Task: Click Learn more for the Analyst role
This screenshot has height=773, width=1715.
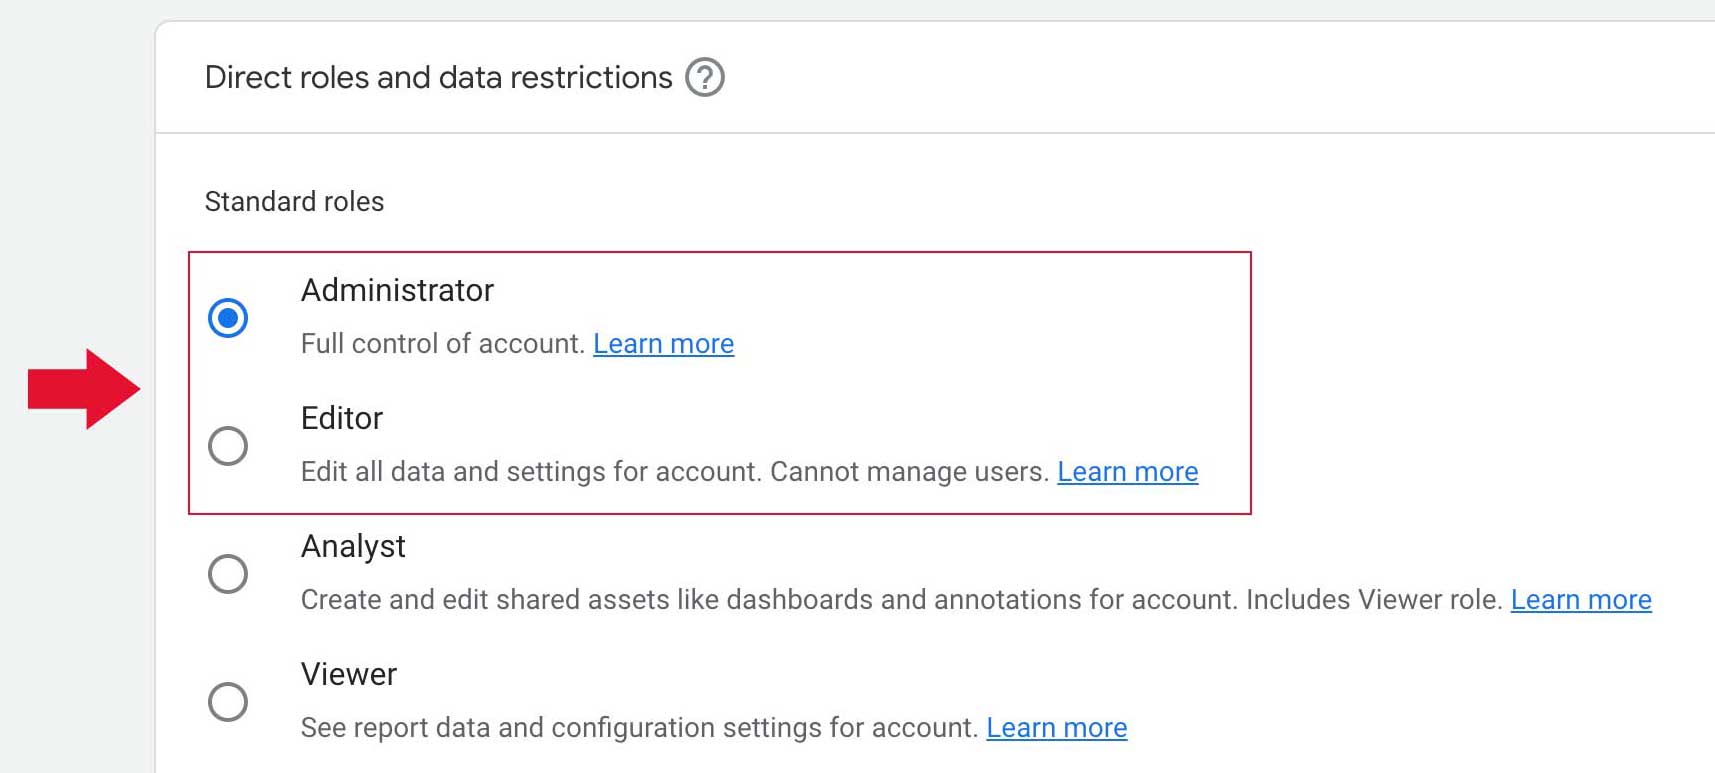Action: (x=1581, y=599)
